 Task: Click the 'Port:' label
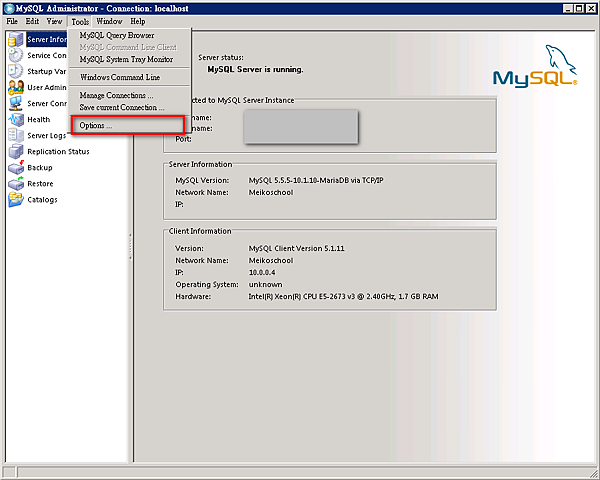(183, 139)
